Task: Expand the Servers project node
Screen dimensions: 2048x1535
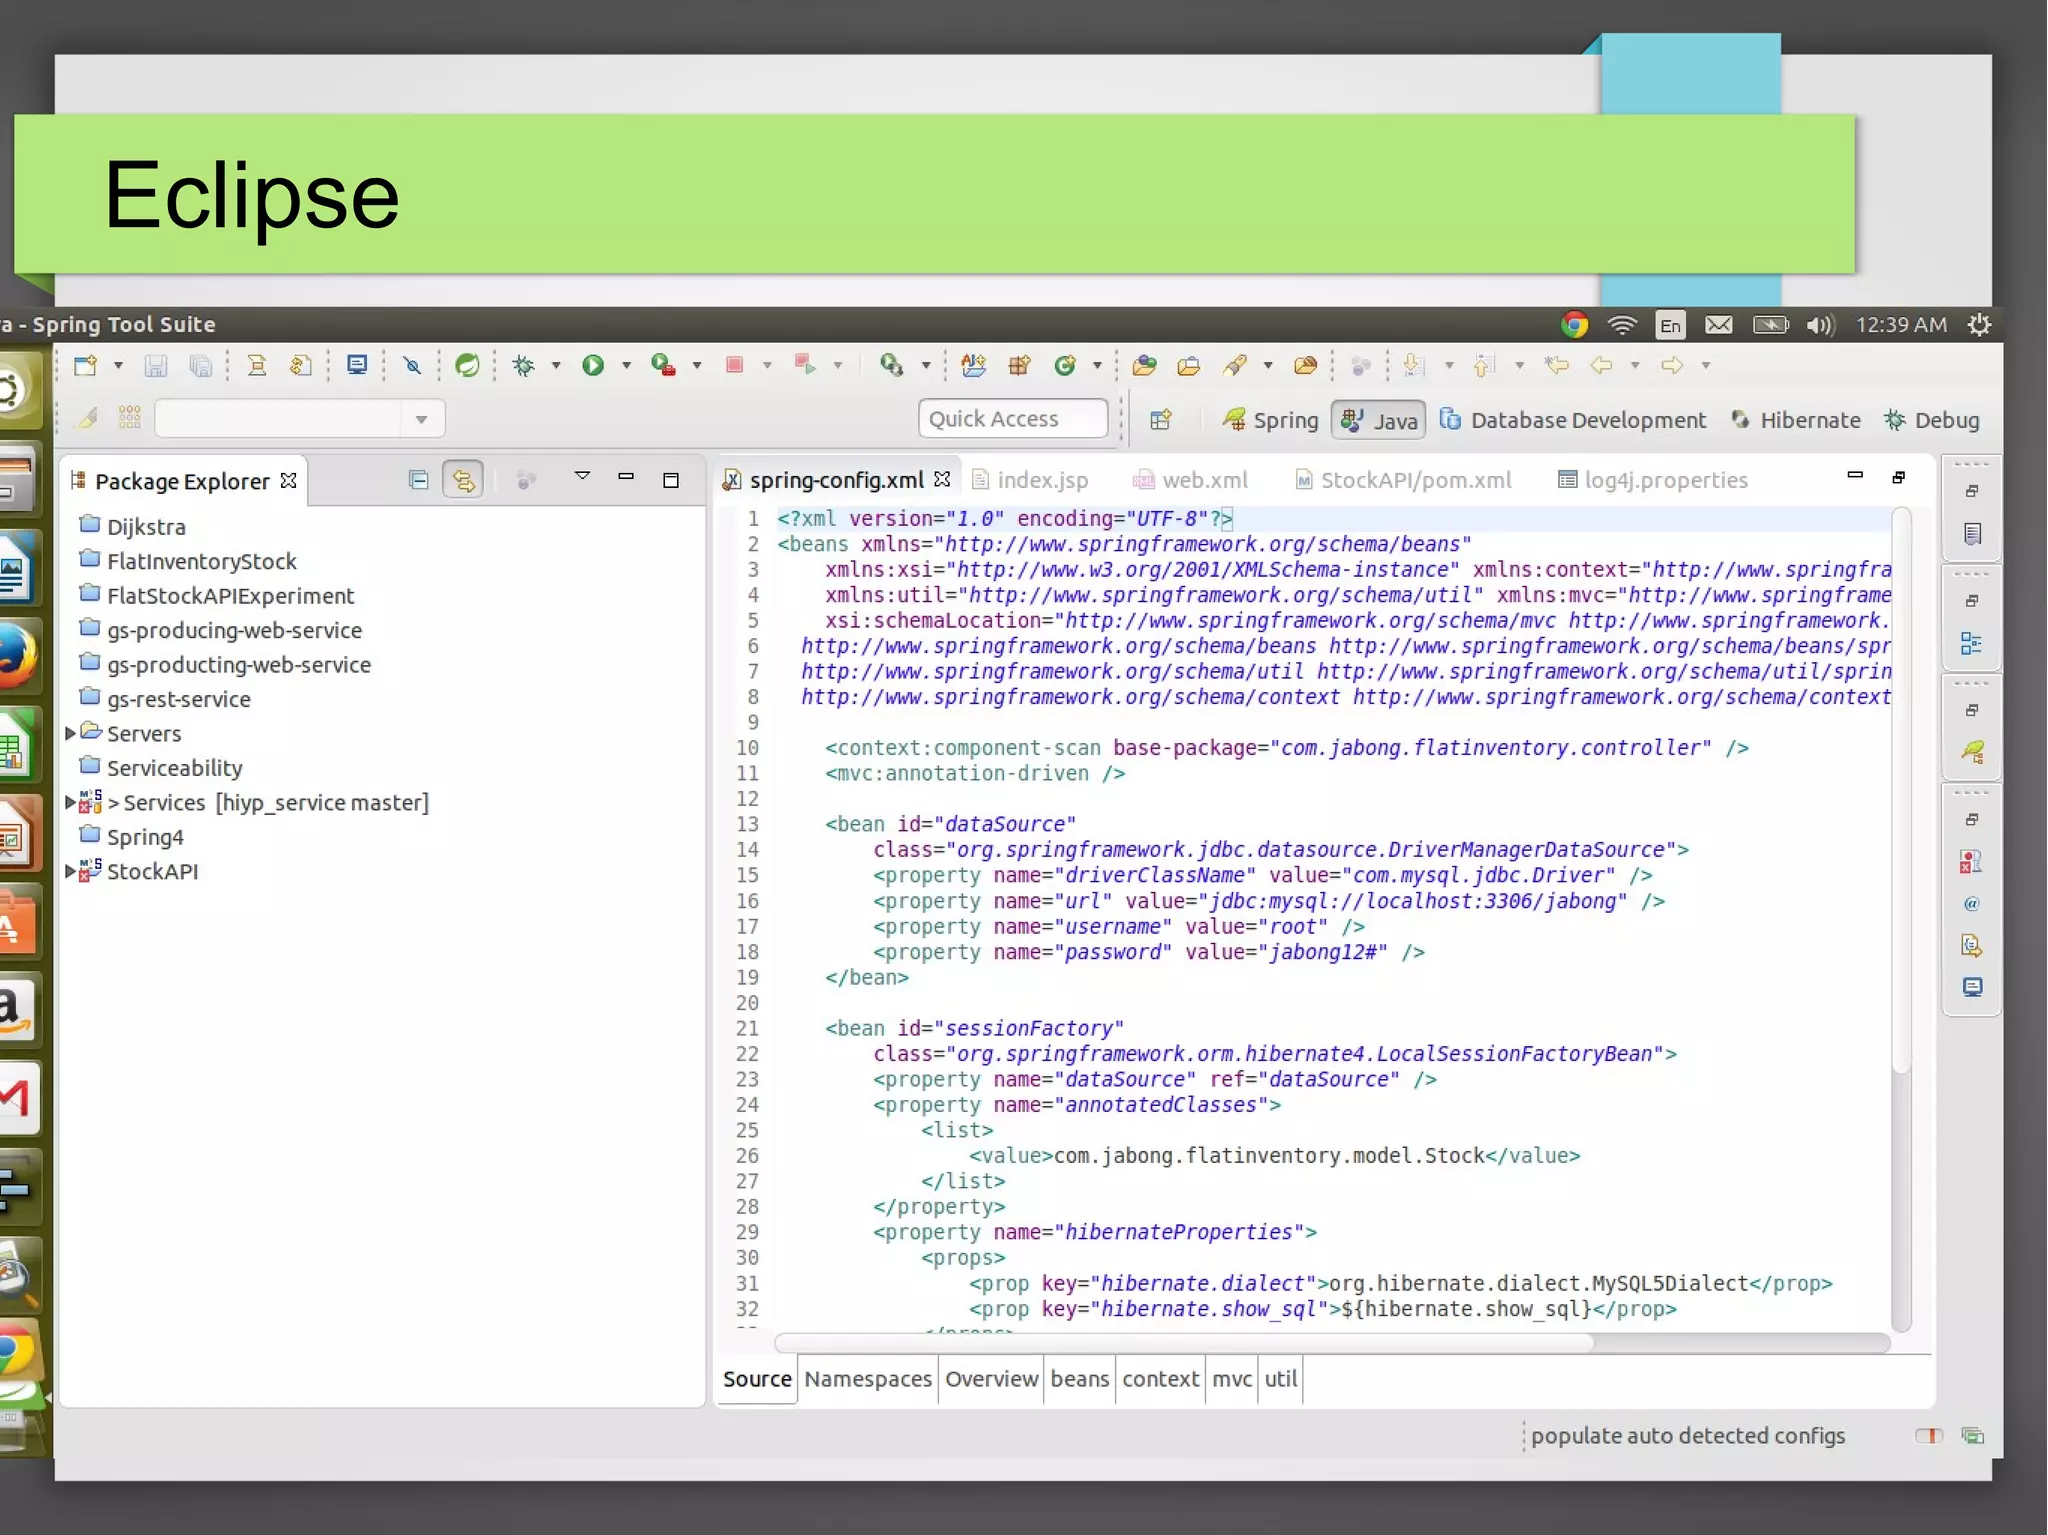Action: point(70,733)
